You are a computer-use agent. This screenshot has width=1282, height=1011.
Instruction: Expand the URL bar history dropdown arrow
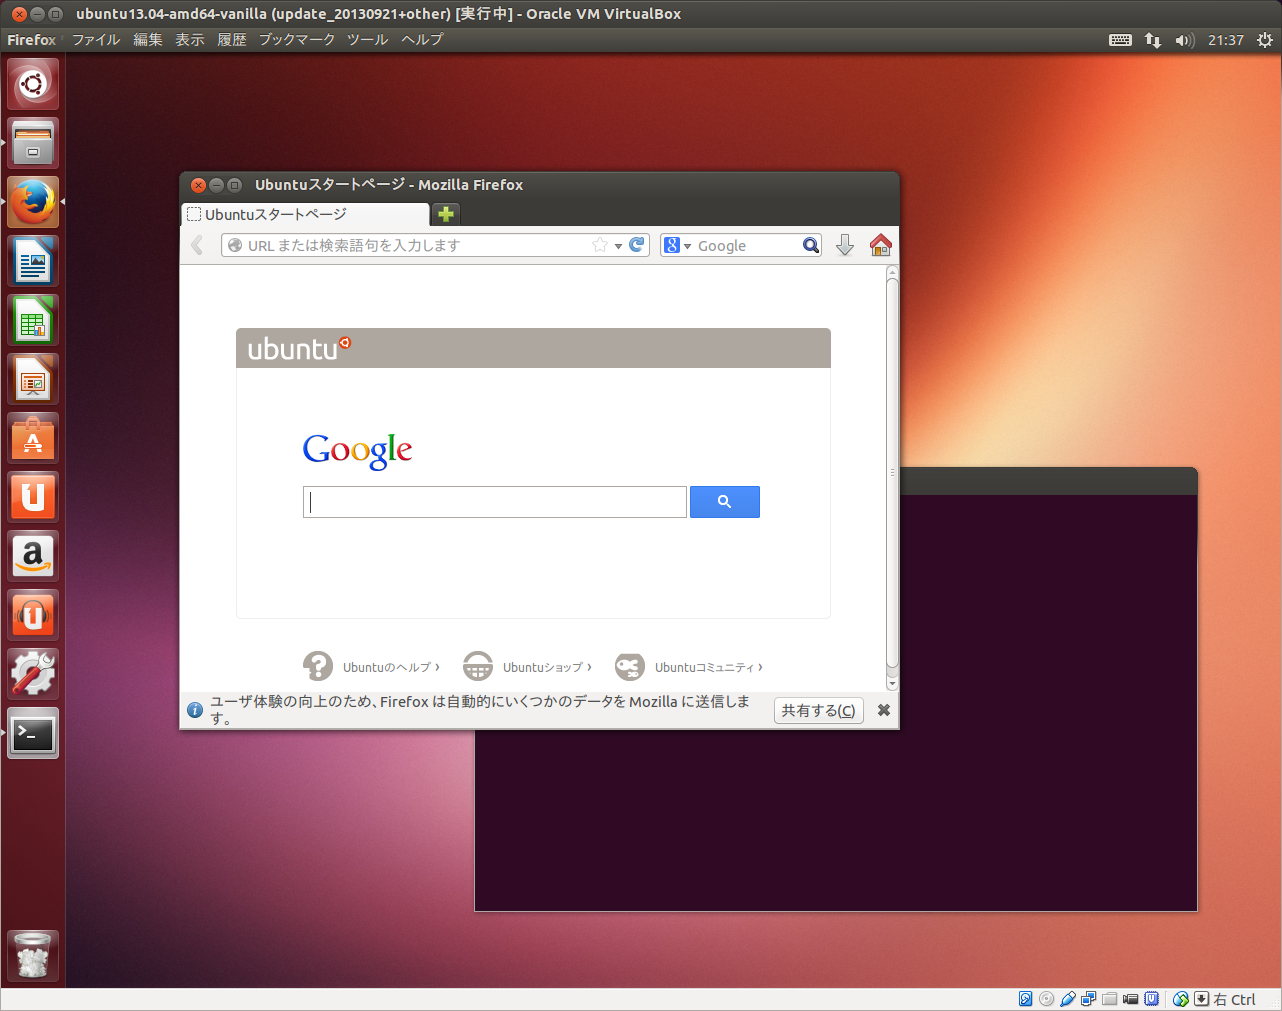618,246
